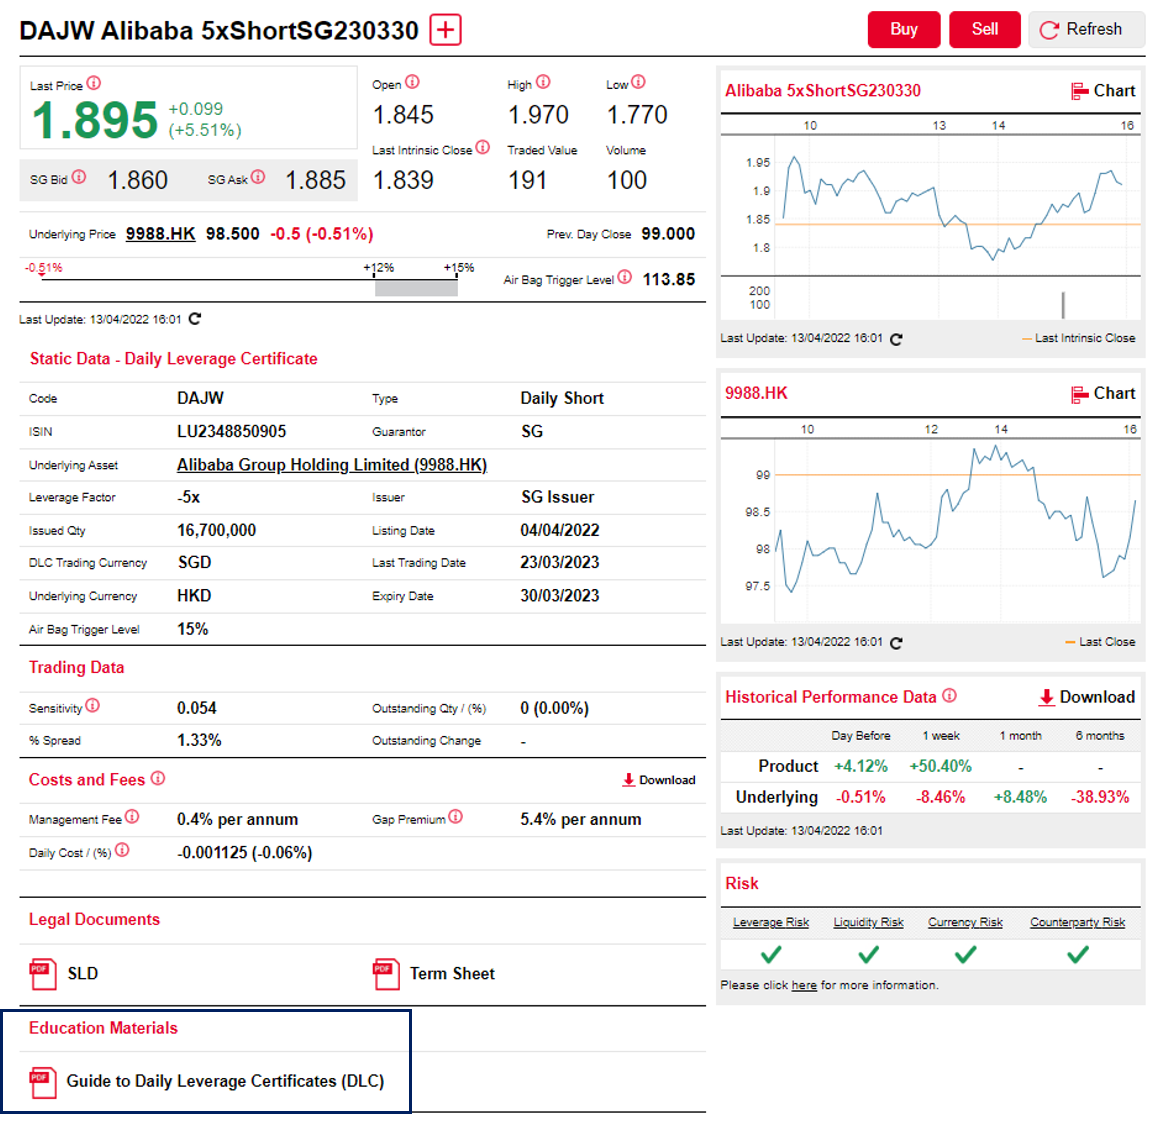Image resolution: width=1163 pixels, height=1125 pixels.
Task: Click the Last Price info icon
Action: [x=93, y=83]
